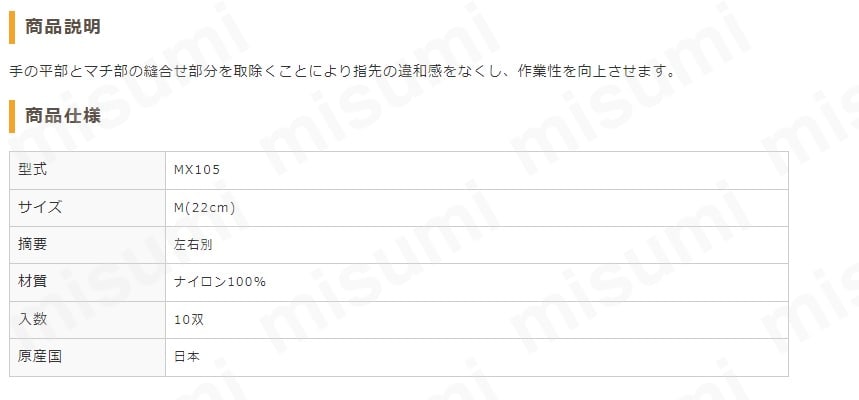Click the サイズ row label
The image size is (859, 400).
point(40,208)
